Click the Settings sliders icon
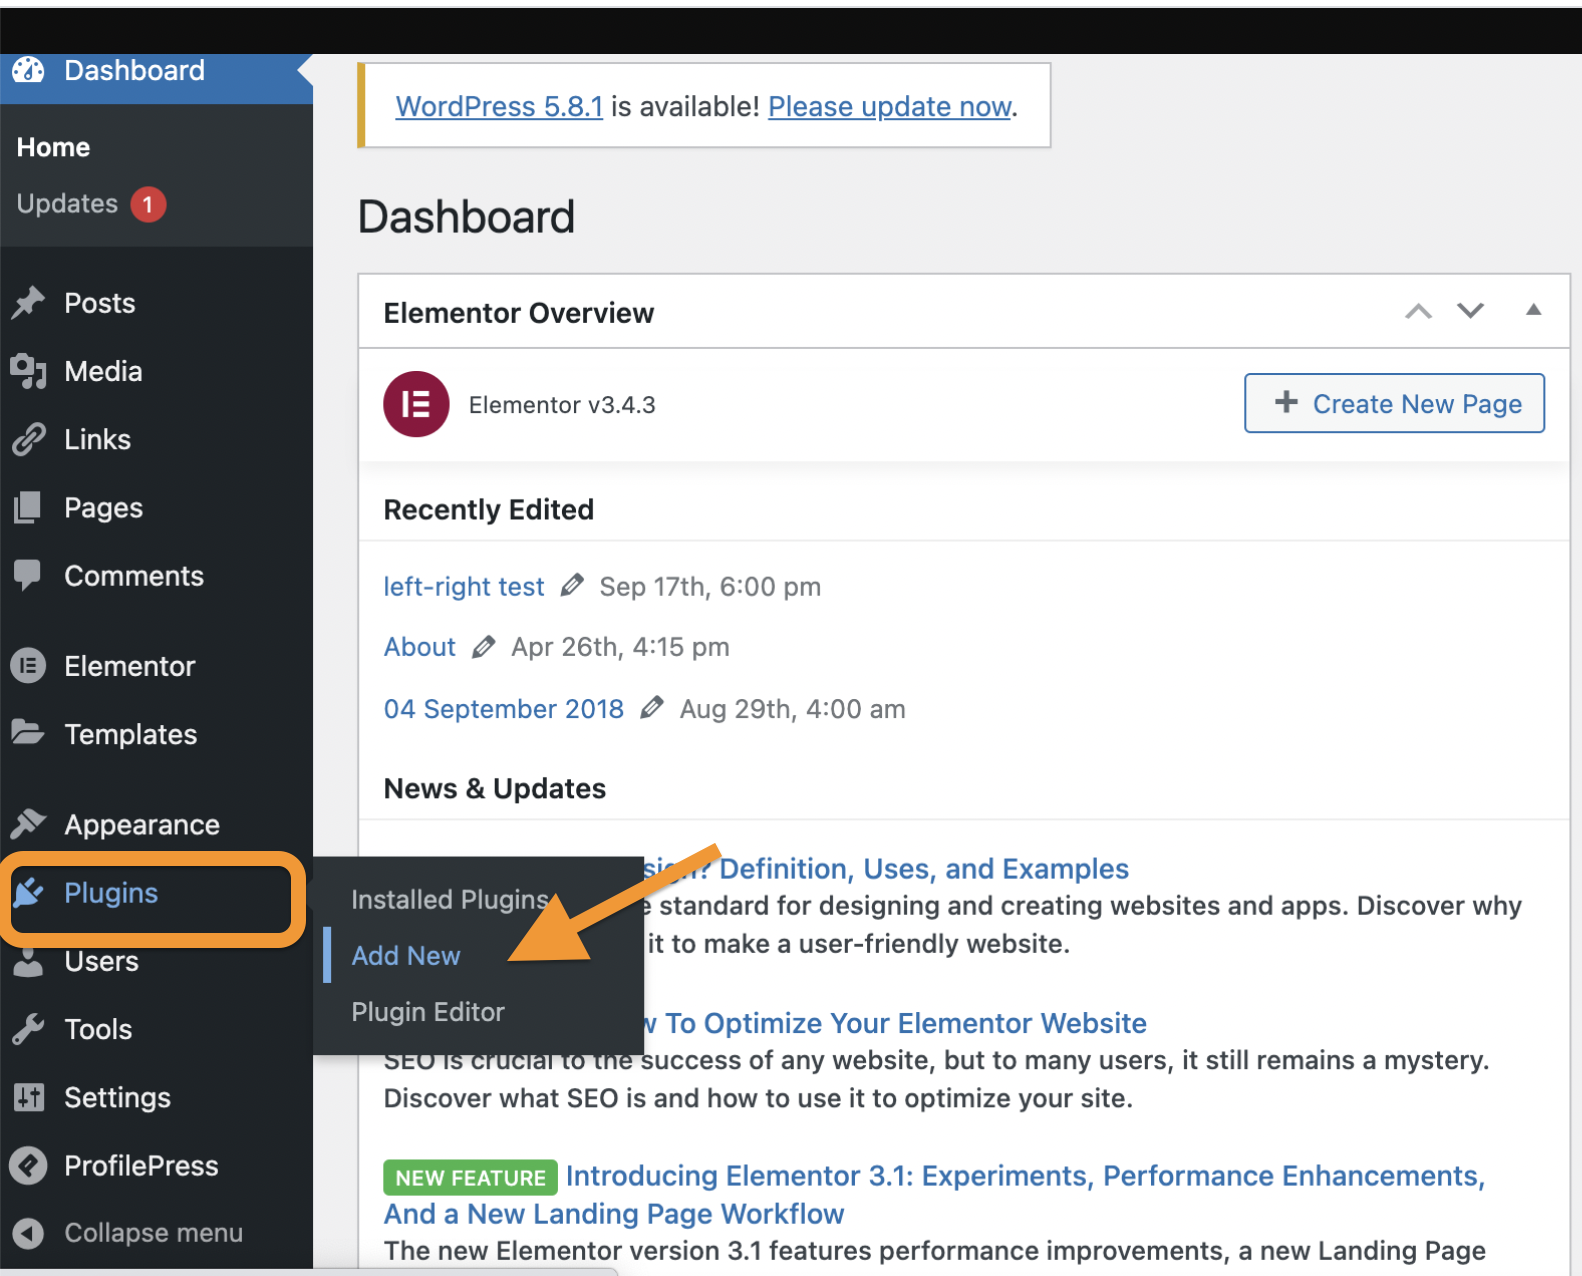The width and height of the screenshot is (1582, 1276). pyautogui.click(x=28, y=1097)
